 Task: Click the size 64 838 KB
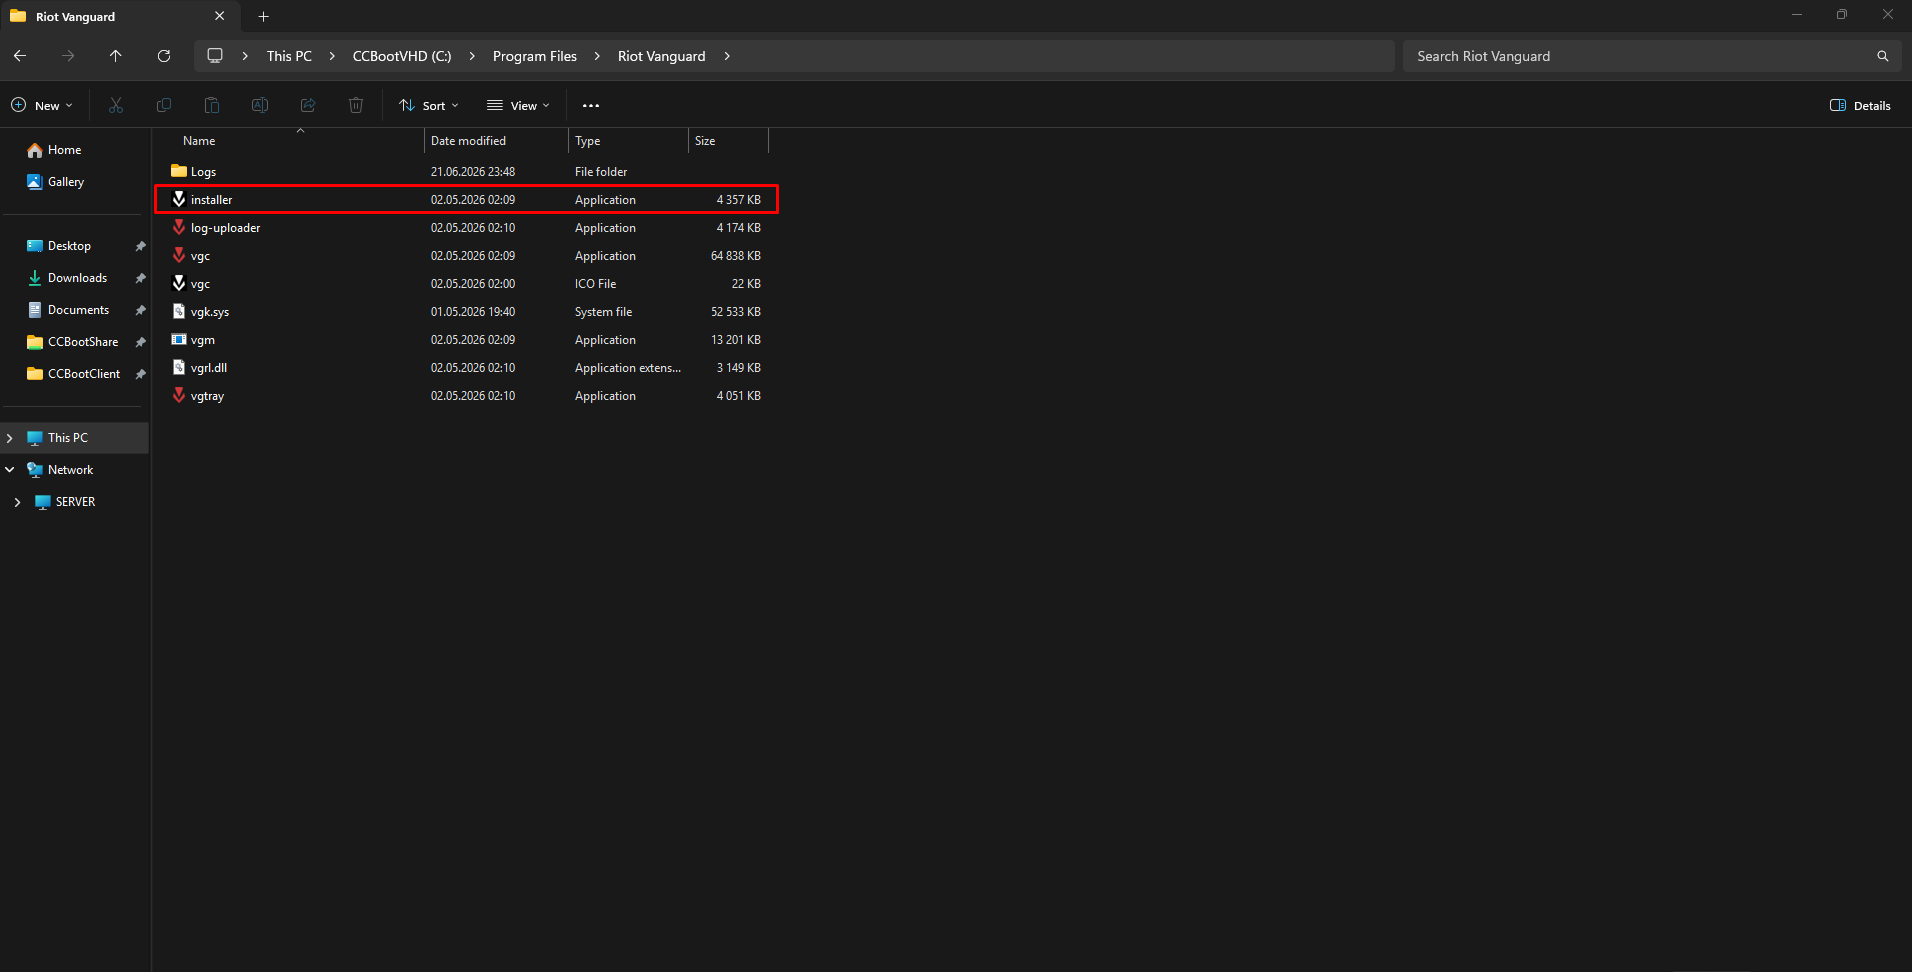(736, 256)
